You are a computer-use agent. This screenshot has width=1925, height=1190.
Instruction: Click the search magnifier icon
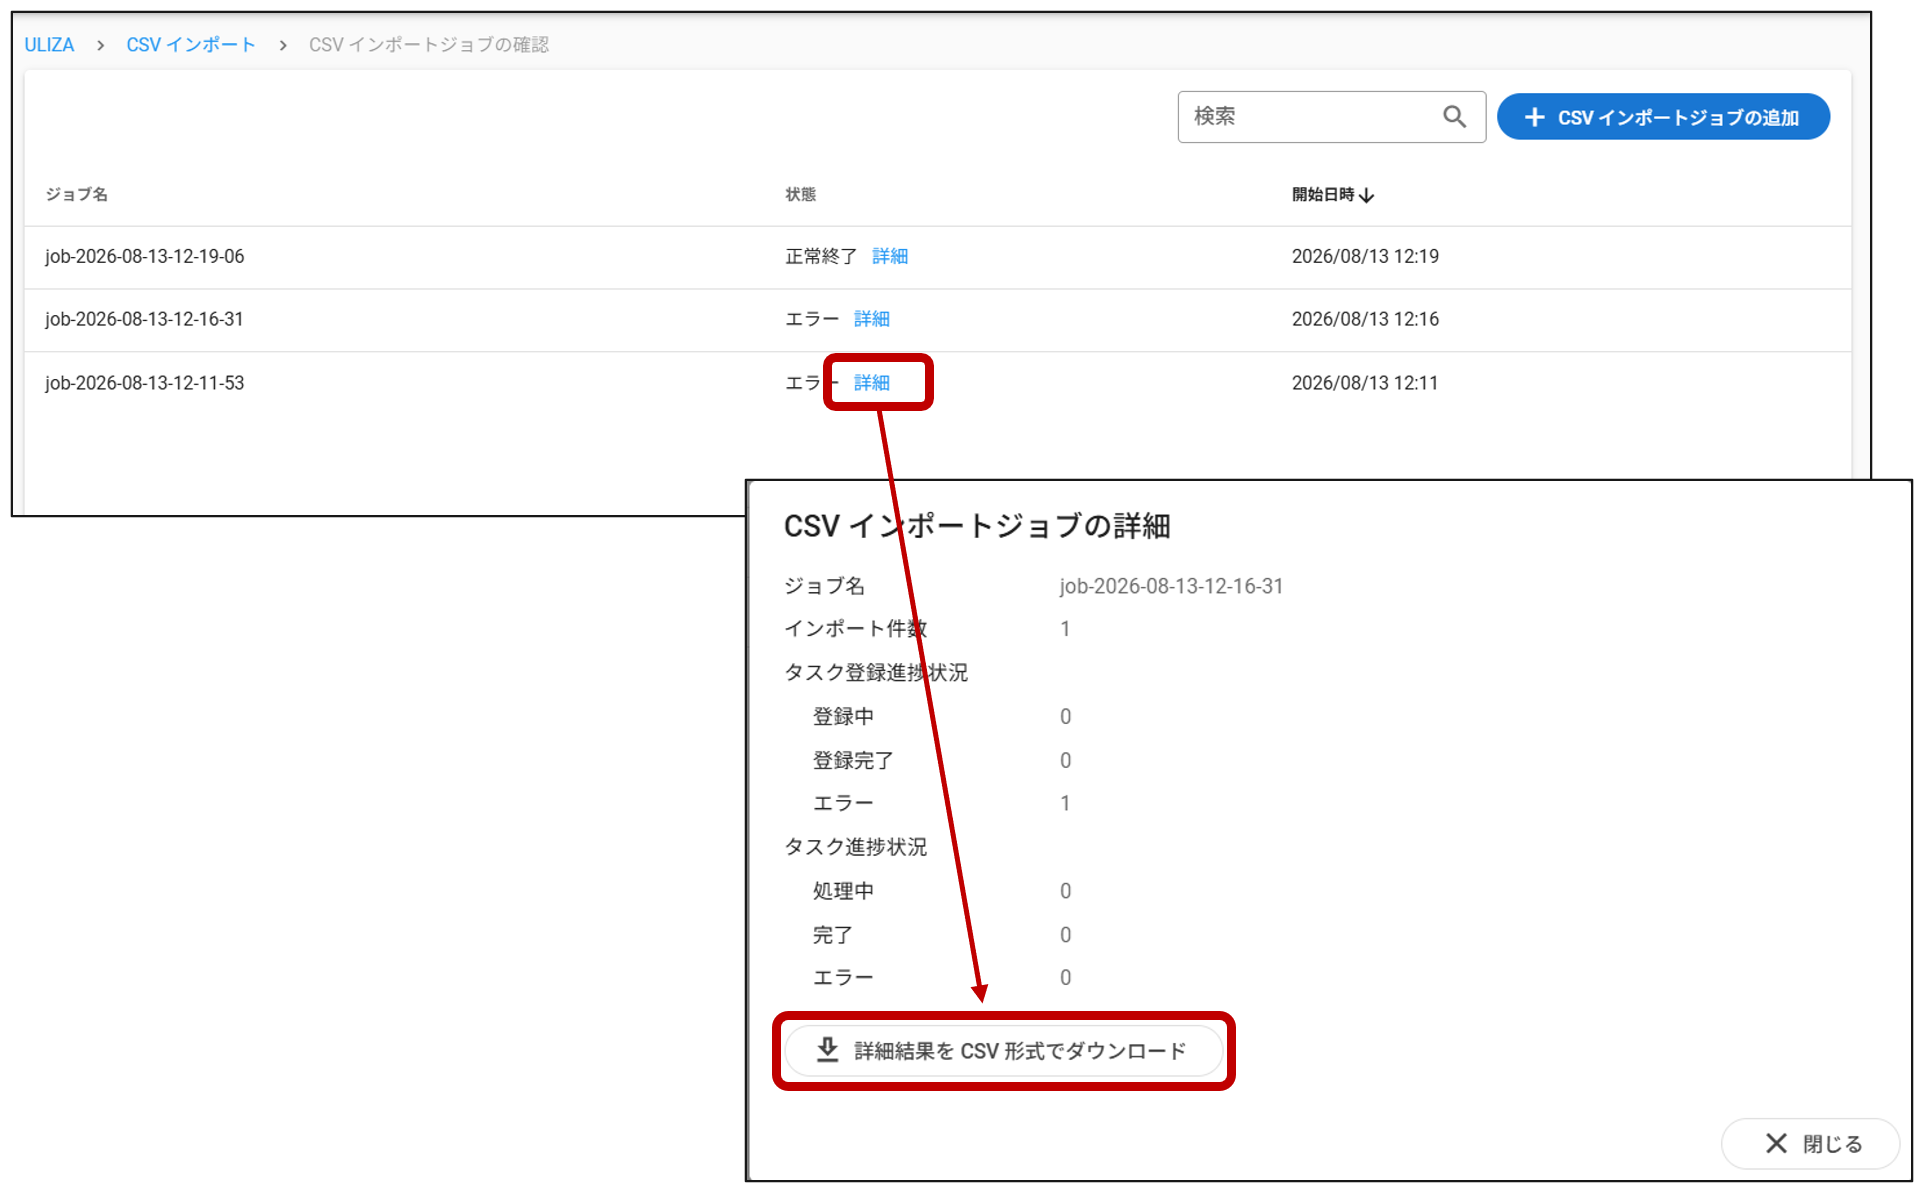[1454, 117]
